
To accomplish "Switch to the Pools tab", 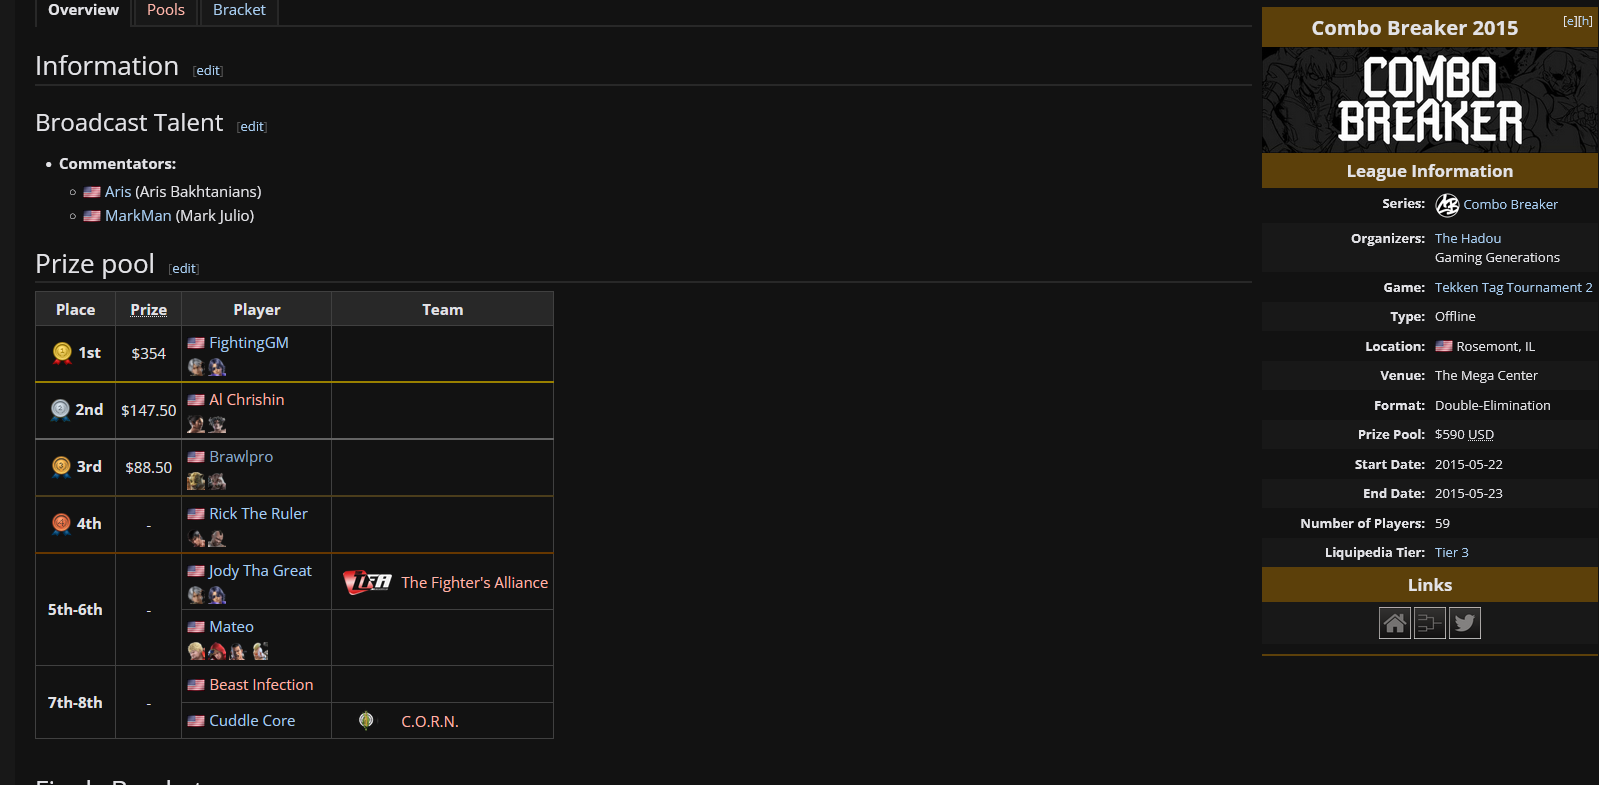I will click(x=166, y=10).
